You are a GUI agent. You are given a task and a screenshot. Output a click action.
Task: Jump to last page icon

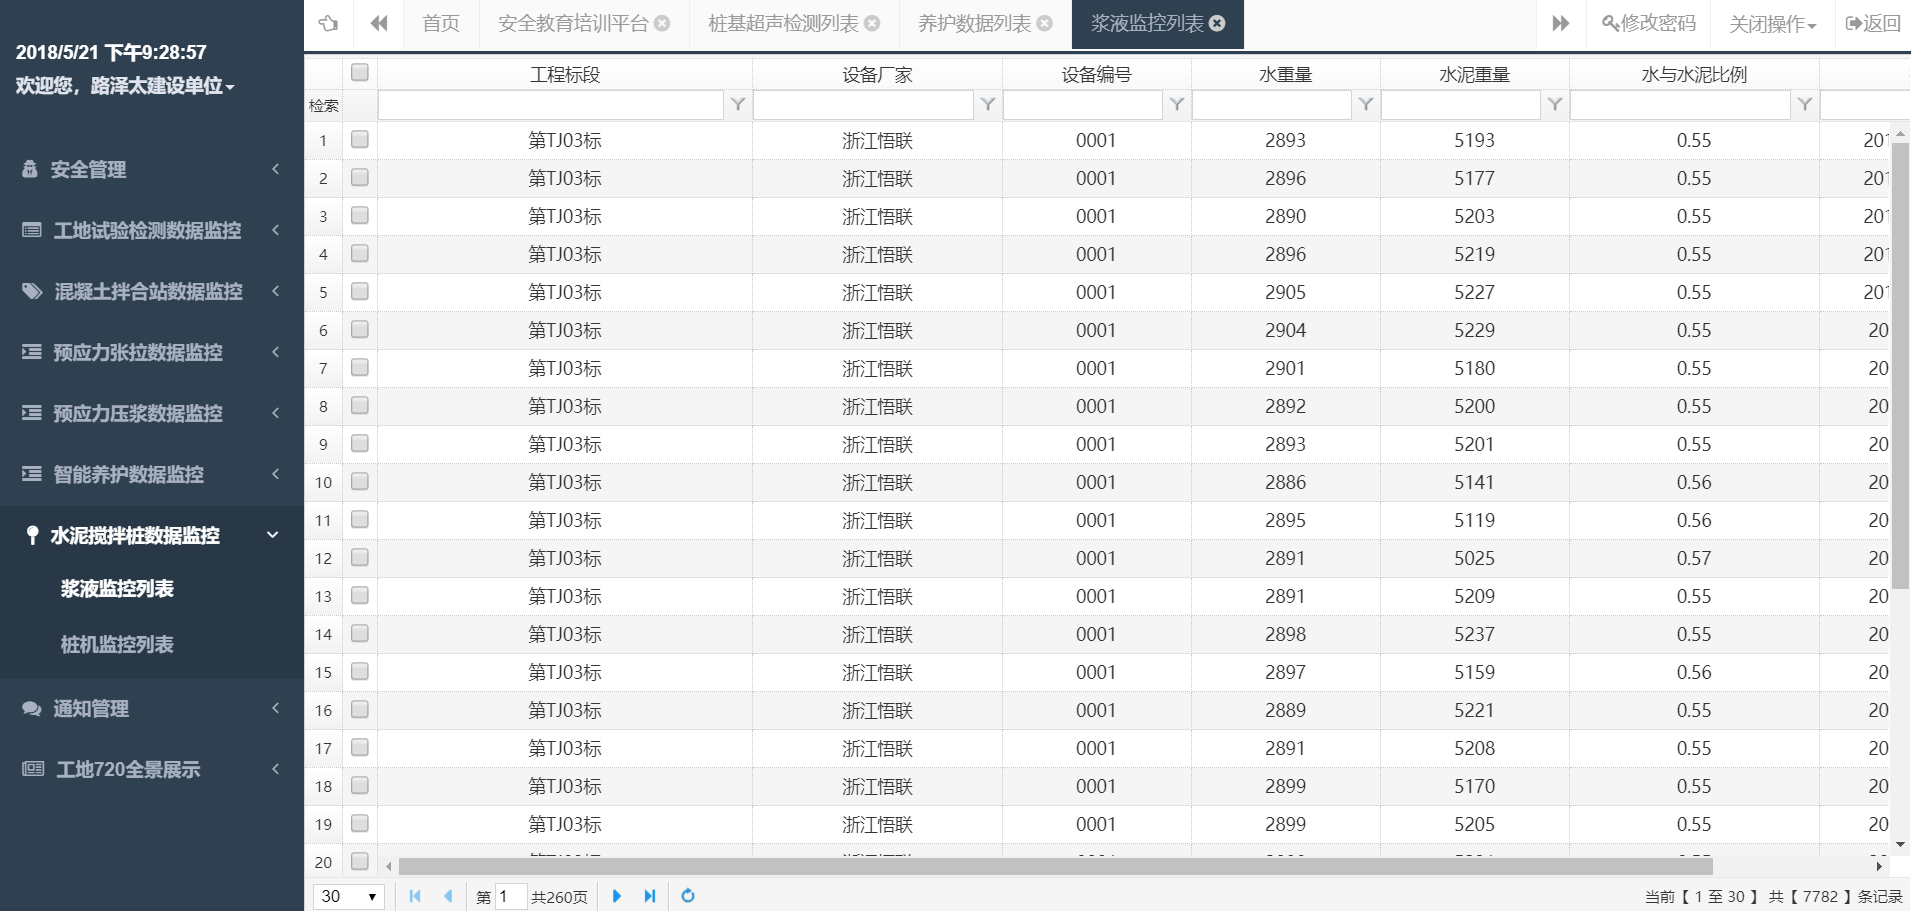point(650,896)
